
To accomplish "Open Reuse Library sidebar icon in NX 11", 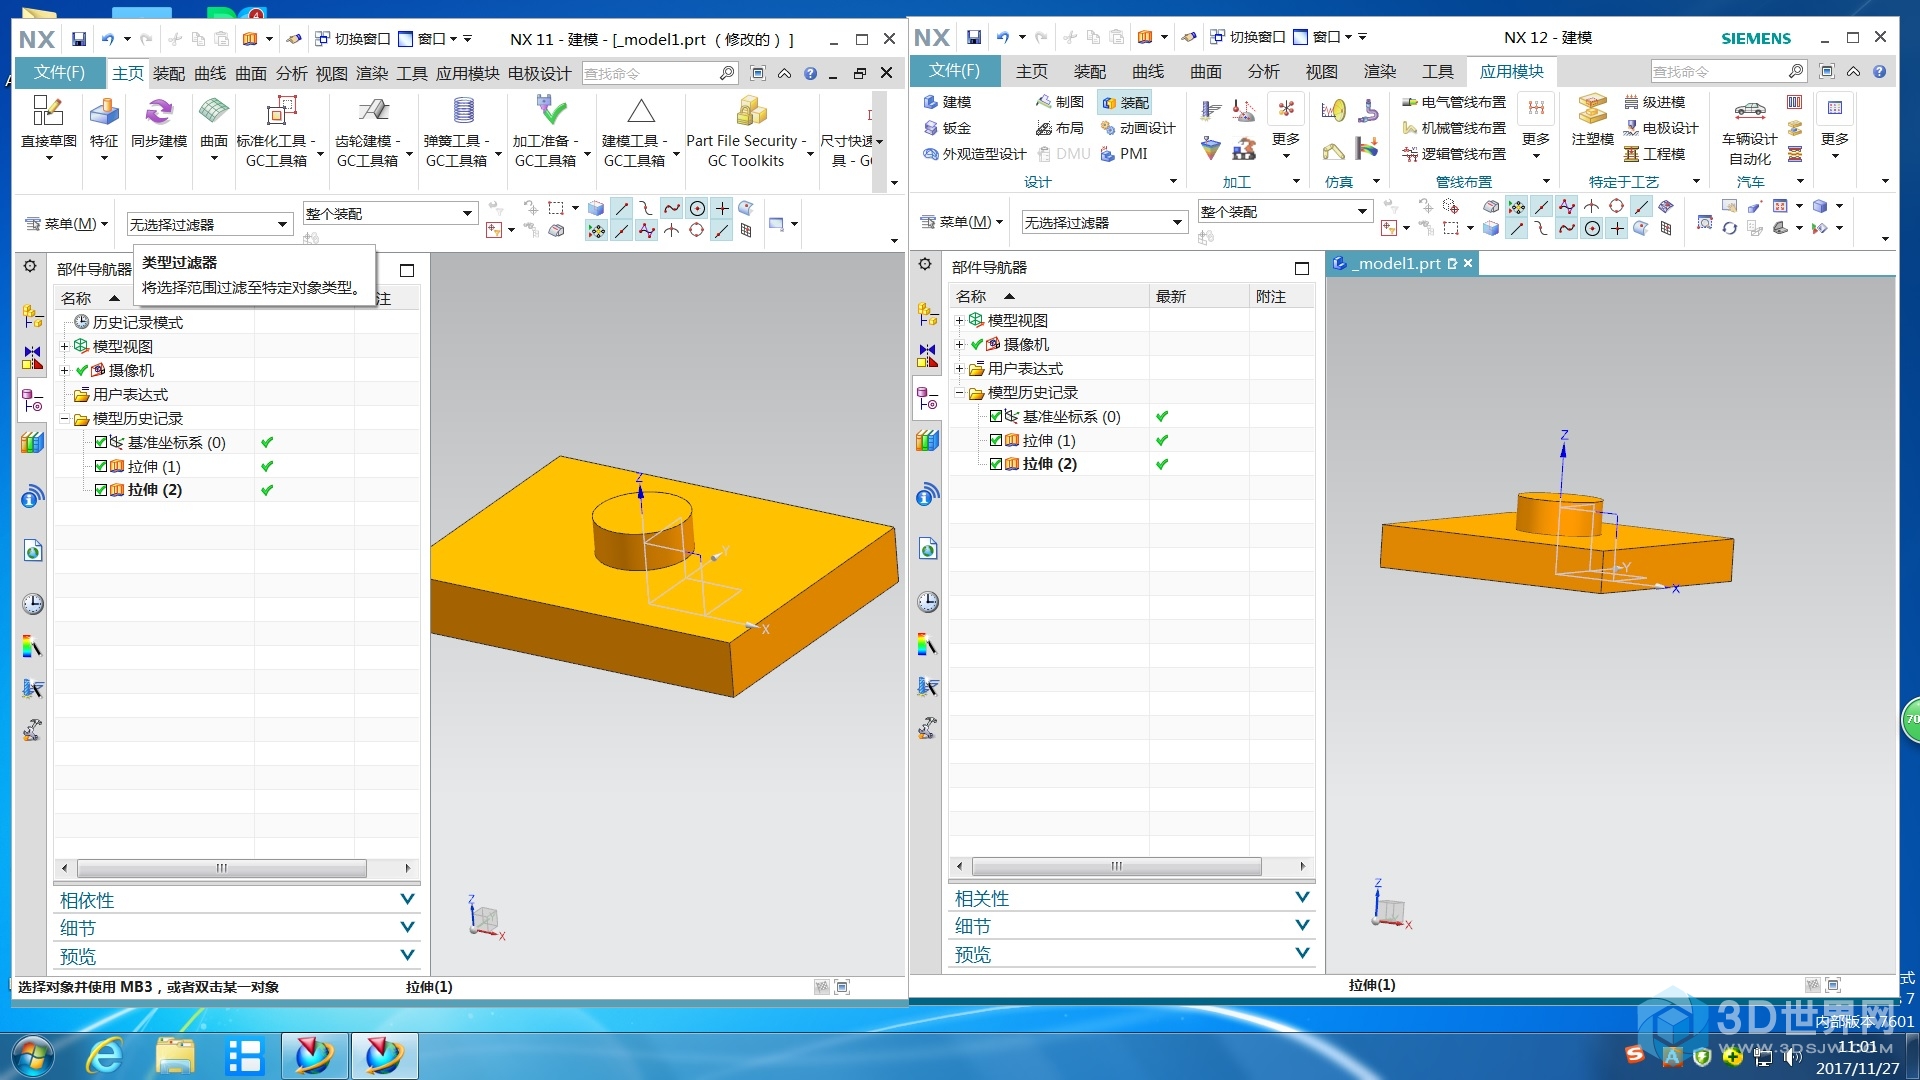I will tap(32, 442).
